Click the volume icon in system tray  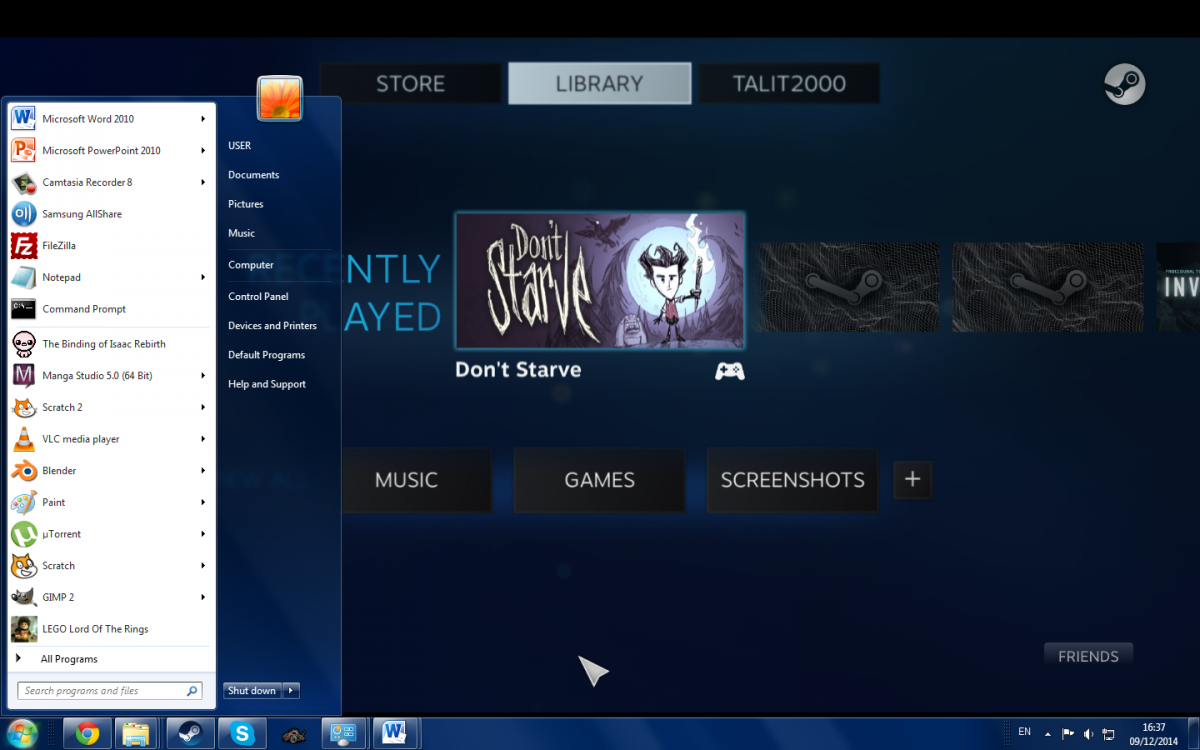pos(1088,733)
